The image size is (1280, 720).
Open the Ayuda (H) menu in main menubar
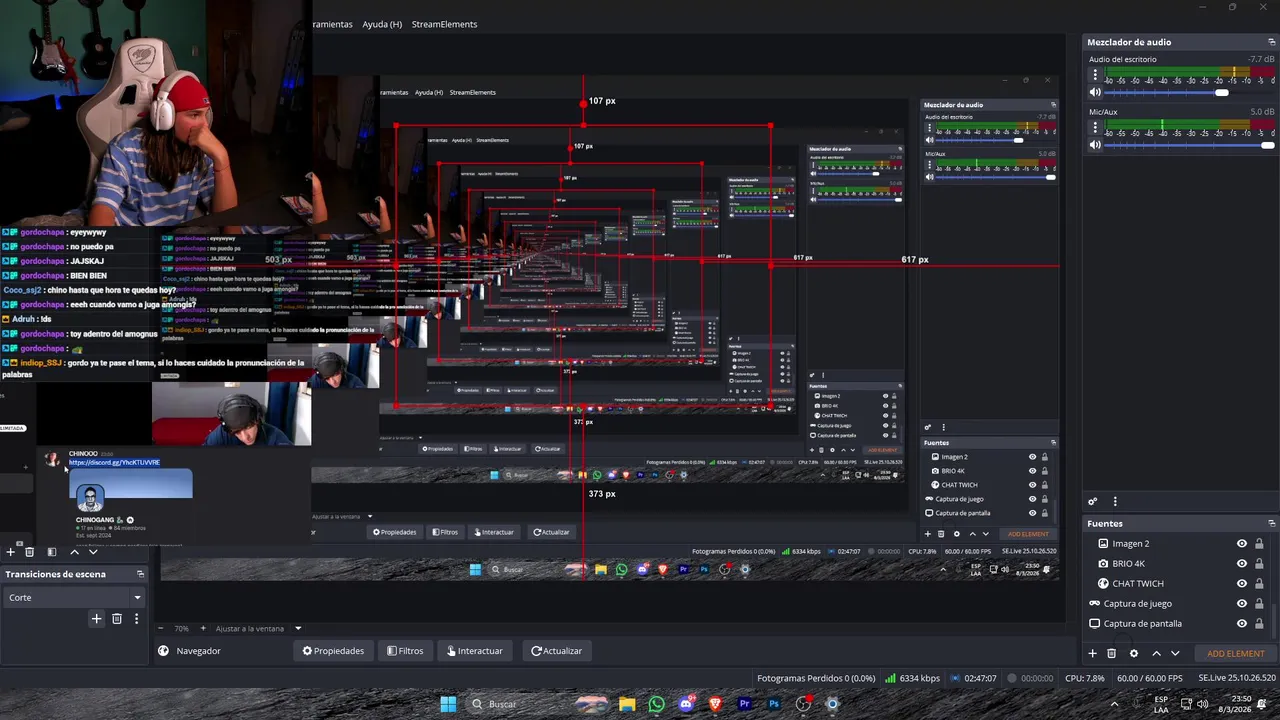pyautogui.click(x=382, y=24)
